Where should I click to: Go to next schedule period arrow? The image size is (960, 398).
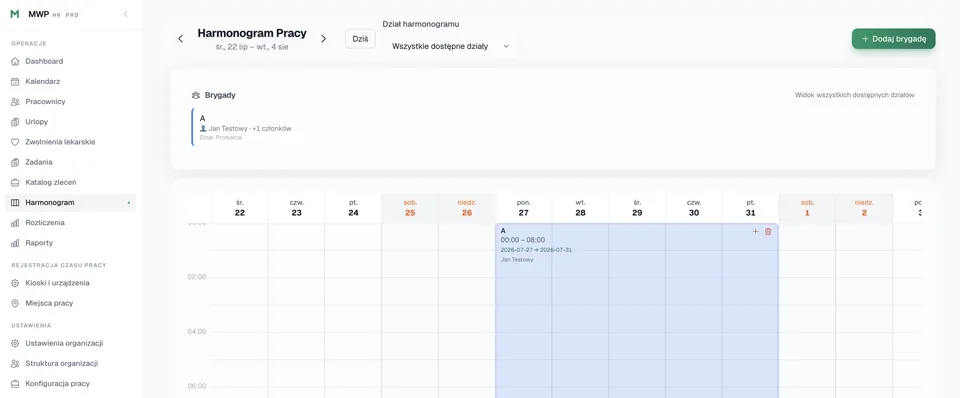pyautogui.click(x=323, y=39)
